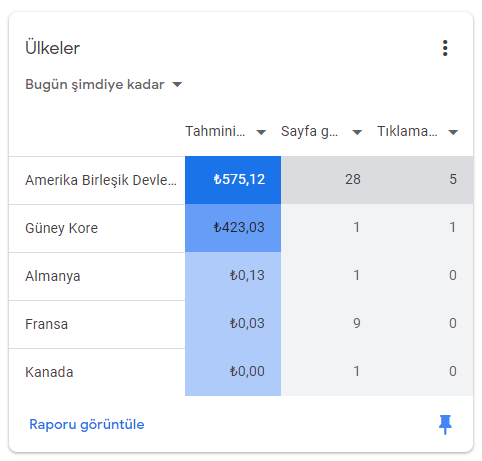The height and width of the screenshot is (461, 482).
Task: Click the 9 page views cell for Fransa
Action: (329, 324)
